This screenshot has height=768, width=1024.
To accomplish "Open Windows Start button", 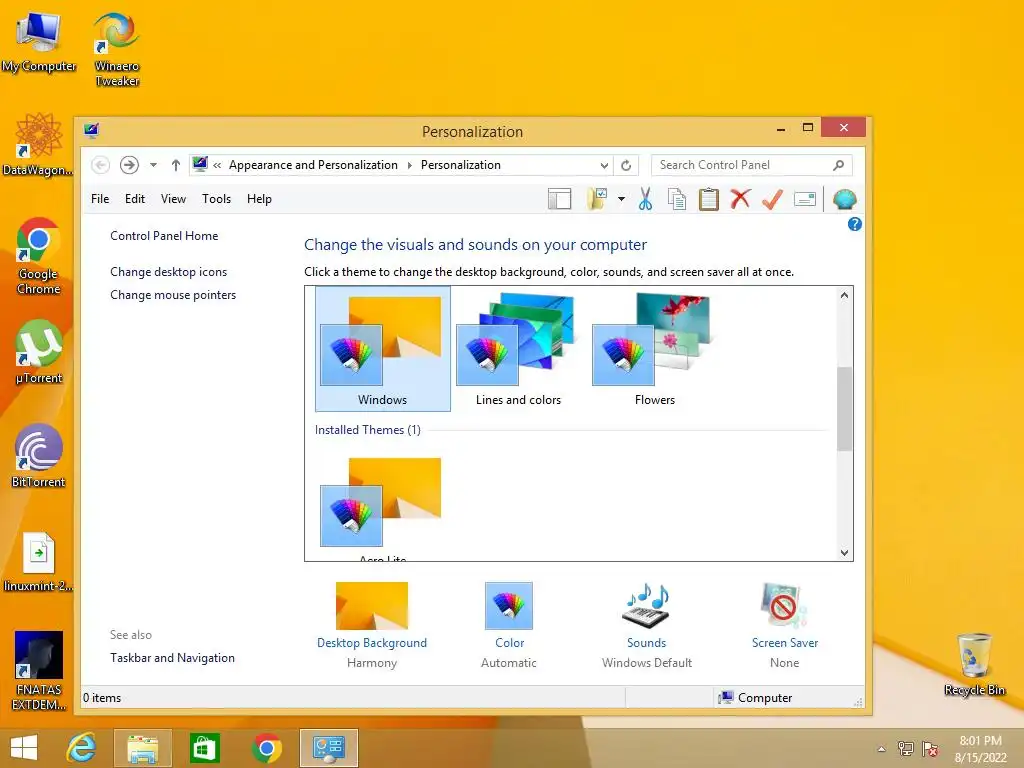I will click(24, 748).
